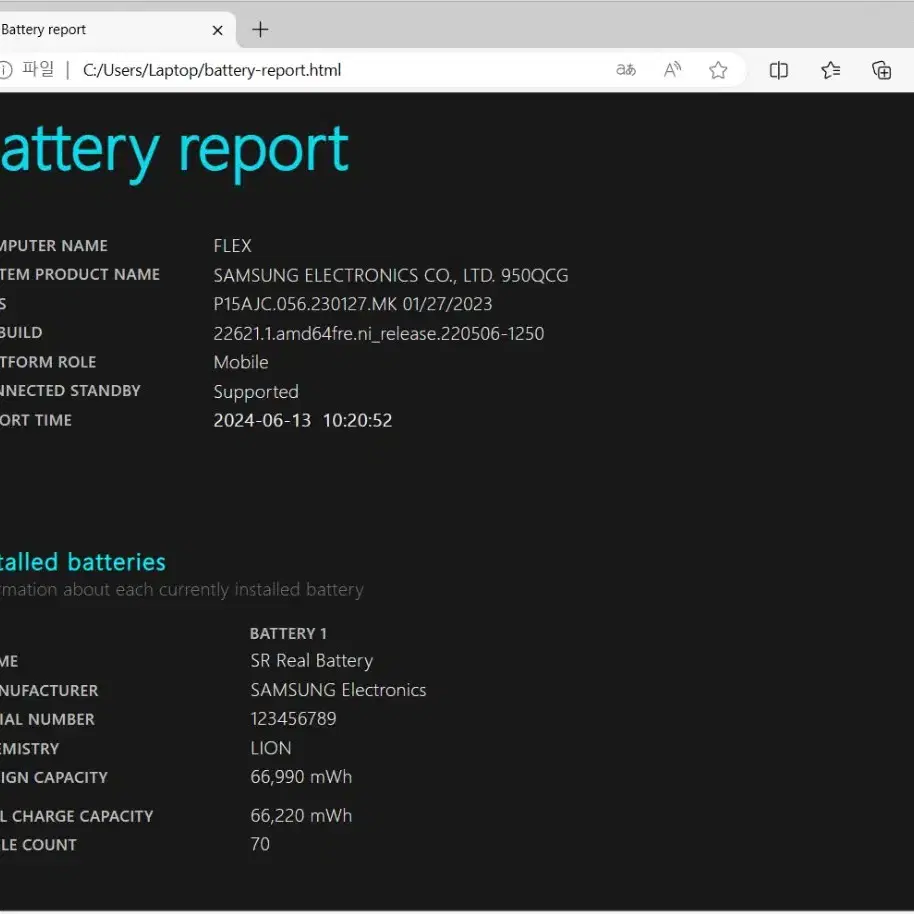Select the serial number 123456789
The width and height of the screenshot is (914, 914).
(x=293, y=719)
